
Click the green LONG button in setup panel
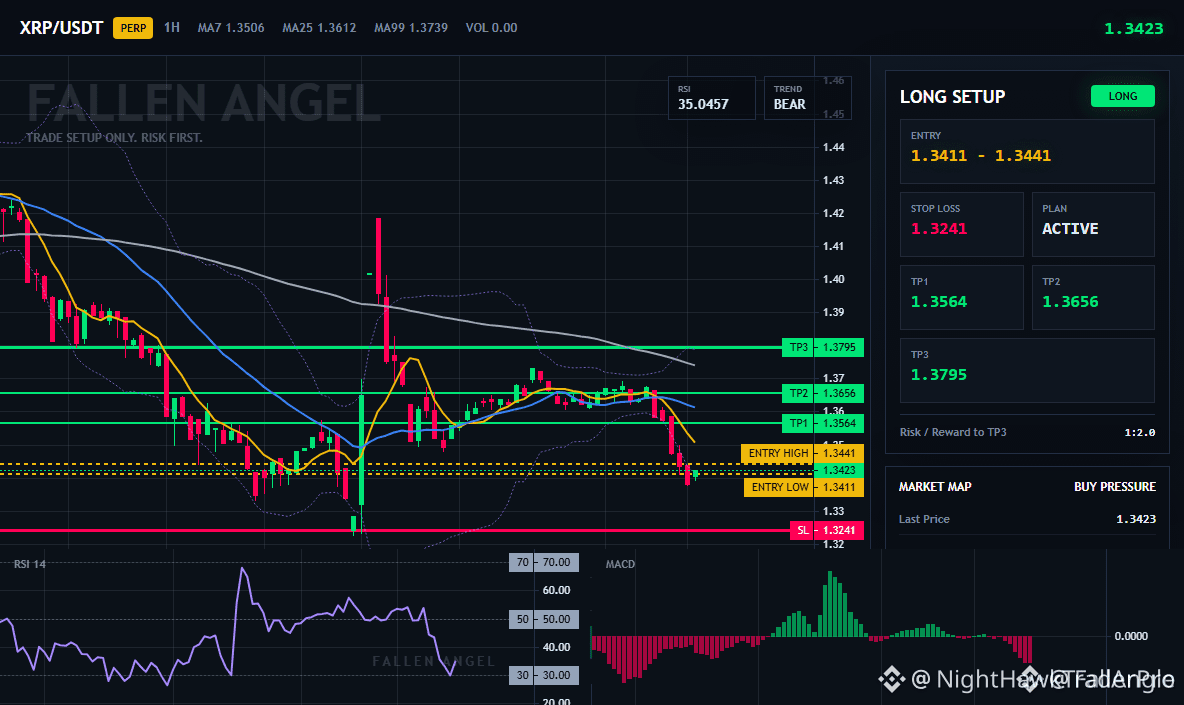pos(1123,96)
